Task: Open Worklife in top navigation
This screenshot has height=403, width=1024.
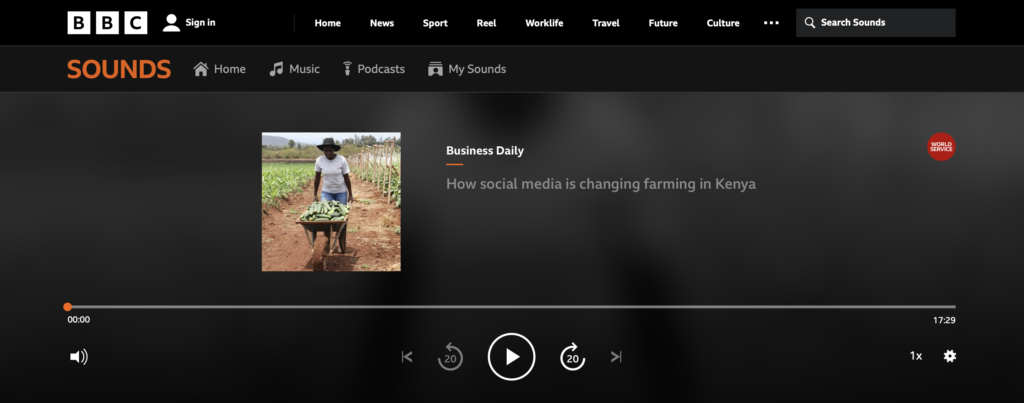Action: click(544, 23)
